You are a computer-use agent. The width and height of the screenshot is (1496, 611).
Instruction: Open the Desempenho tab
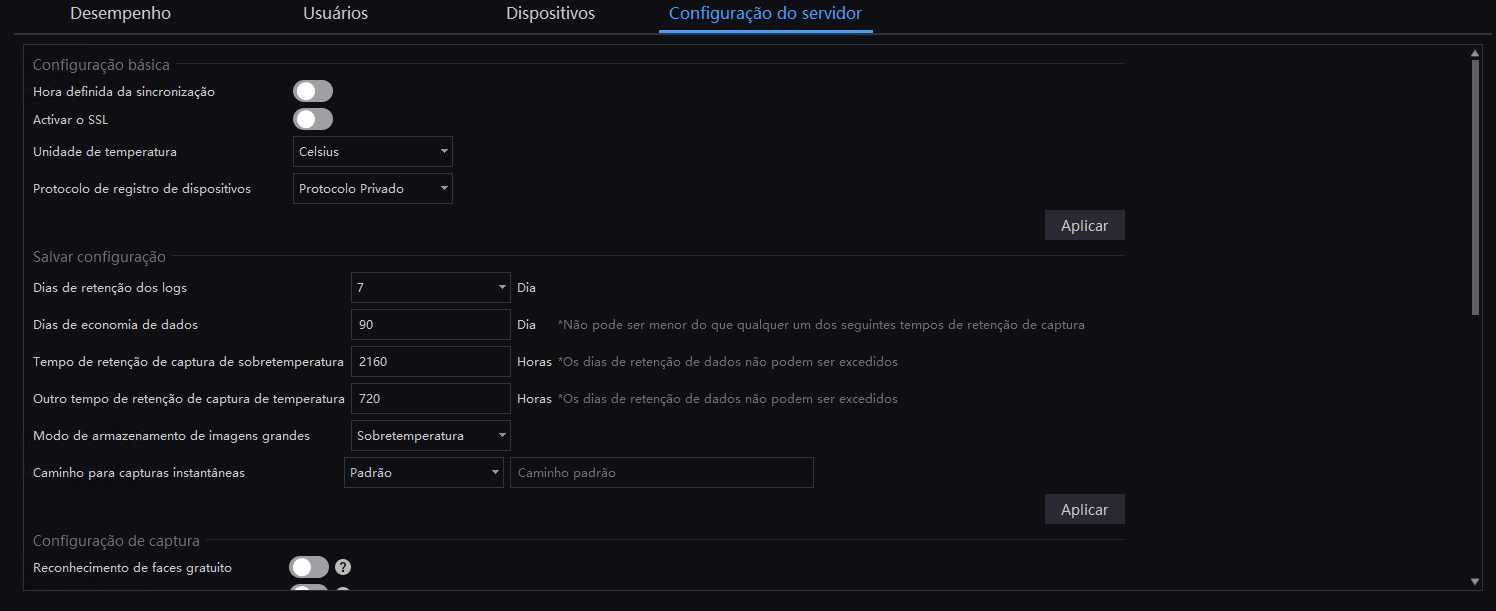click(120, 14)
